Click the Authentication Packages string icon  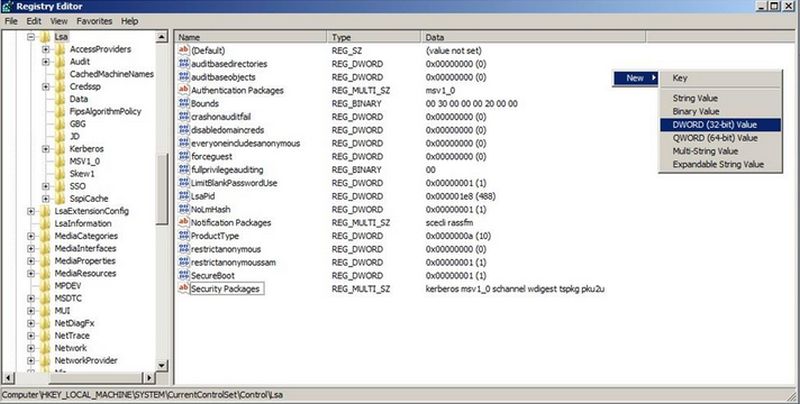pyautogui.click(x=184, y=90)
